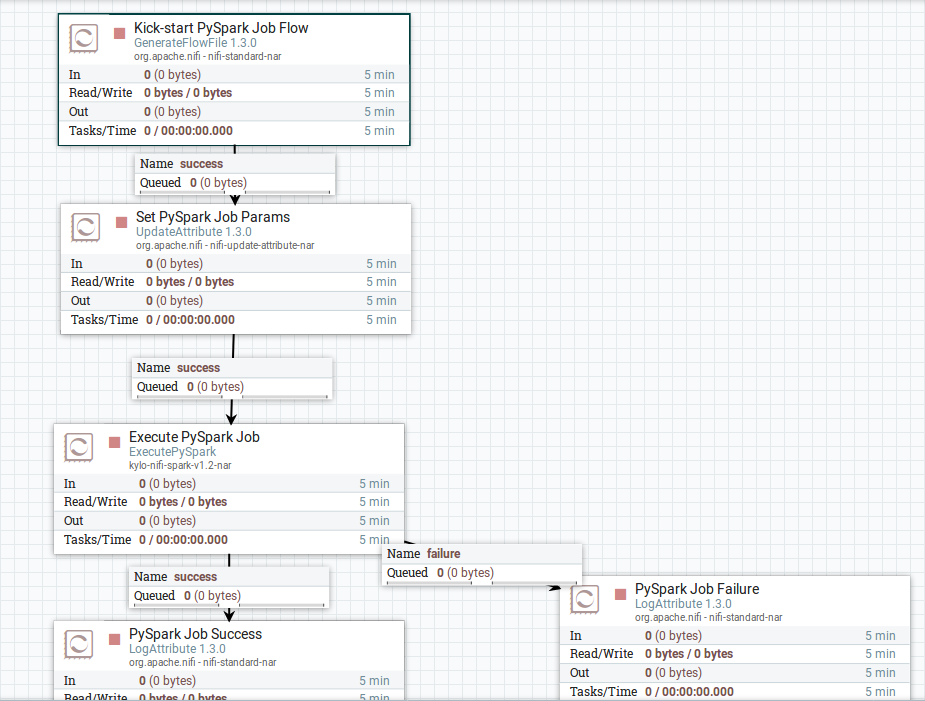This screenshot has width=925, height=701.
Task: Select the ExecutePySpark icon on Execute PySpark Job
Action: tap(78, 448)
